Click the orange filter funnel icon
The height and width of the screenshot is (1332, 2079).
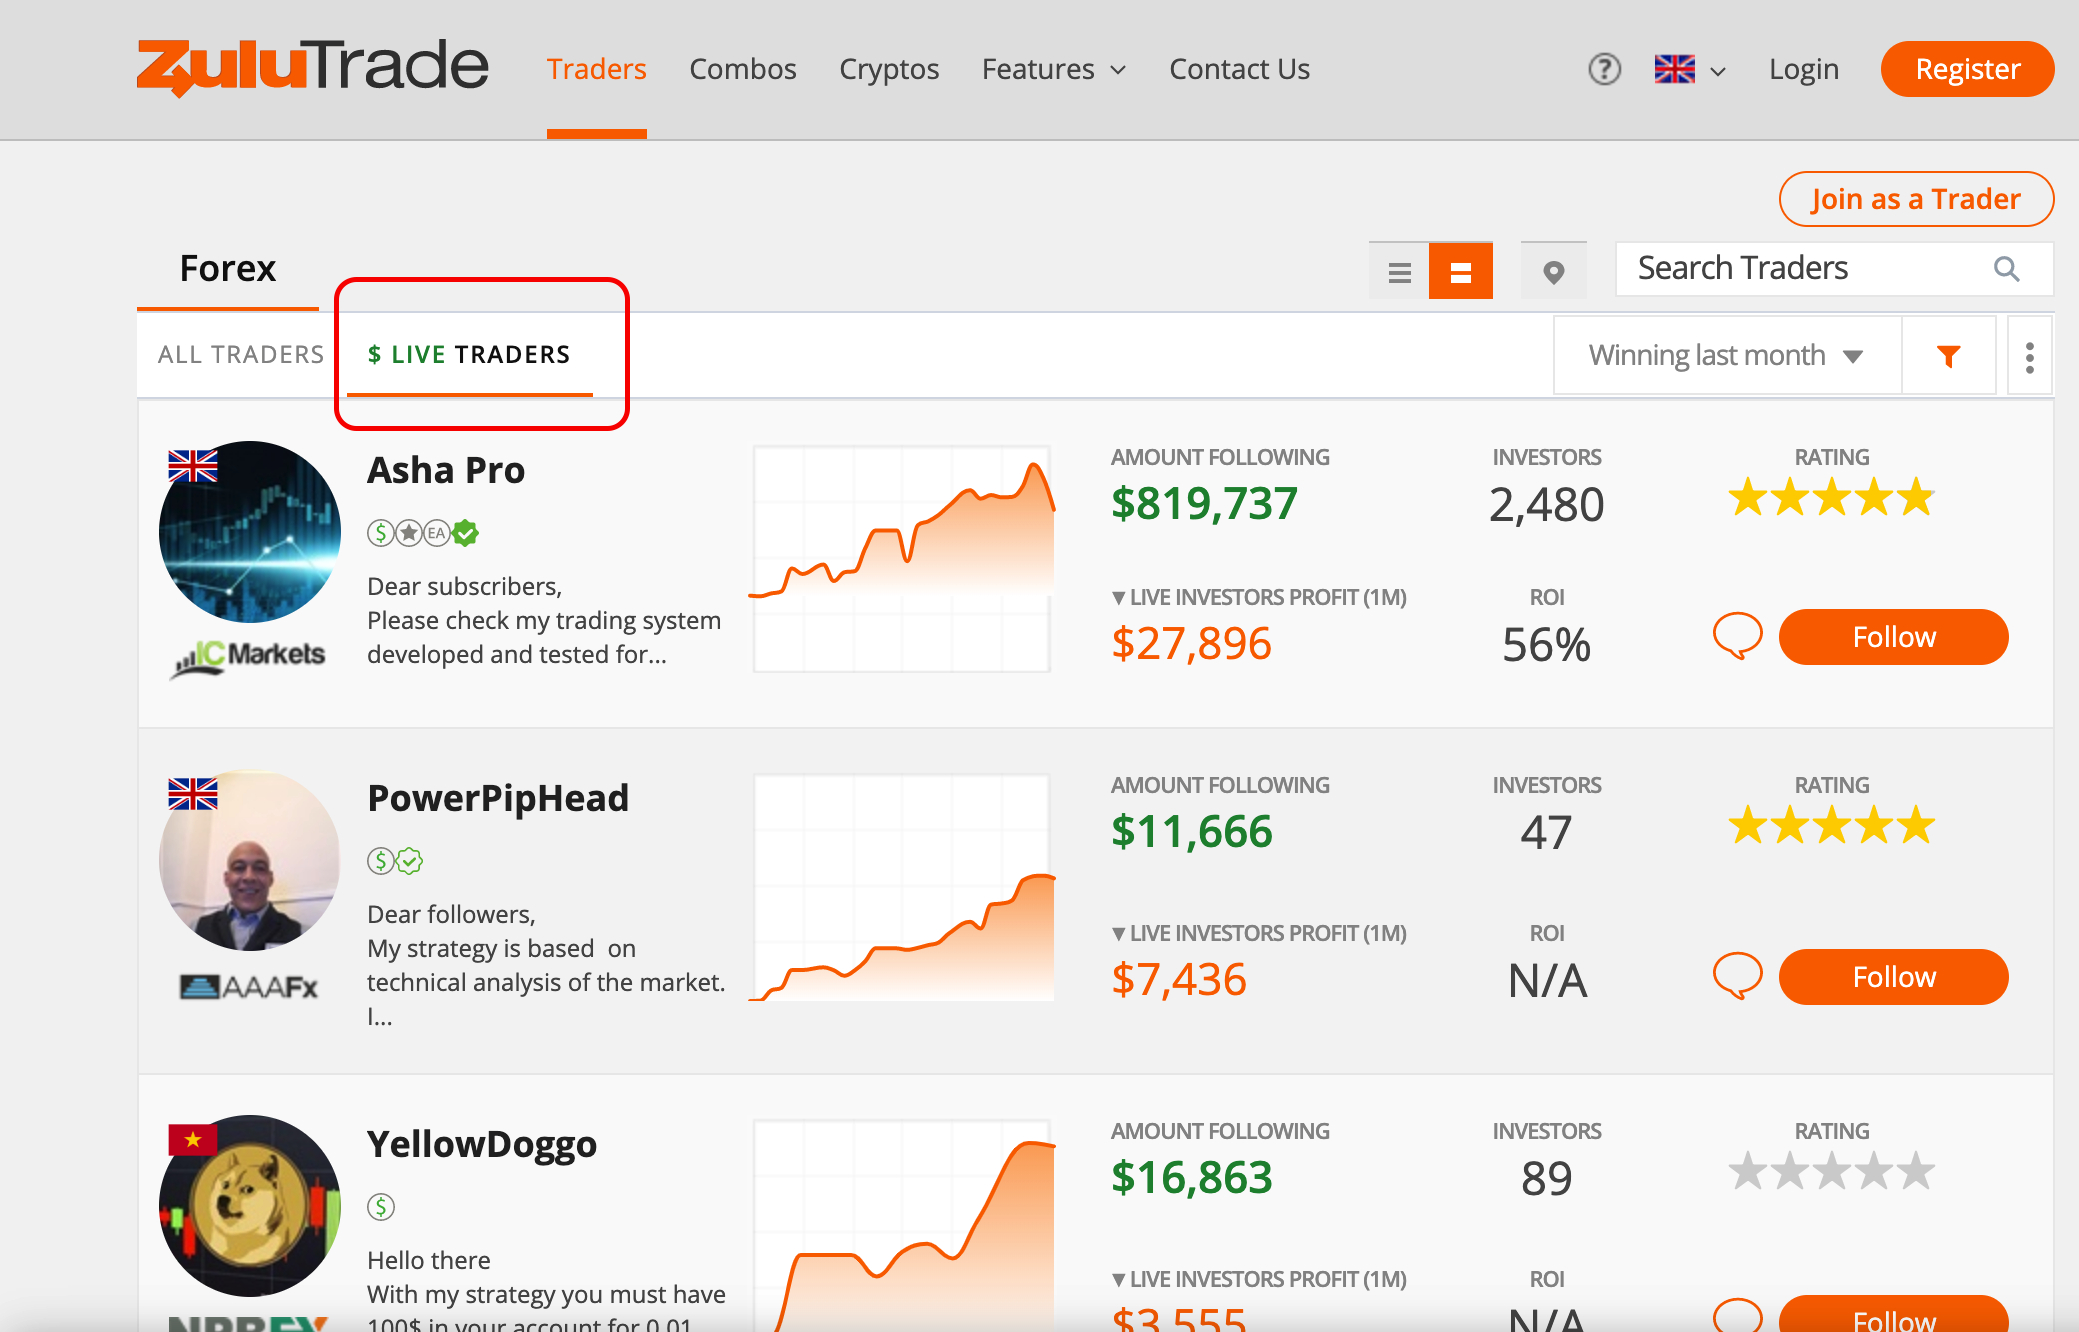[x=1948, y=356]
